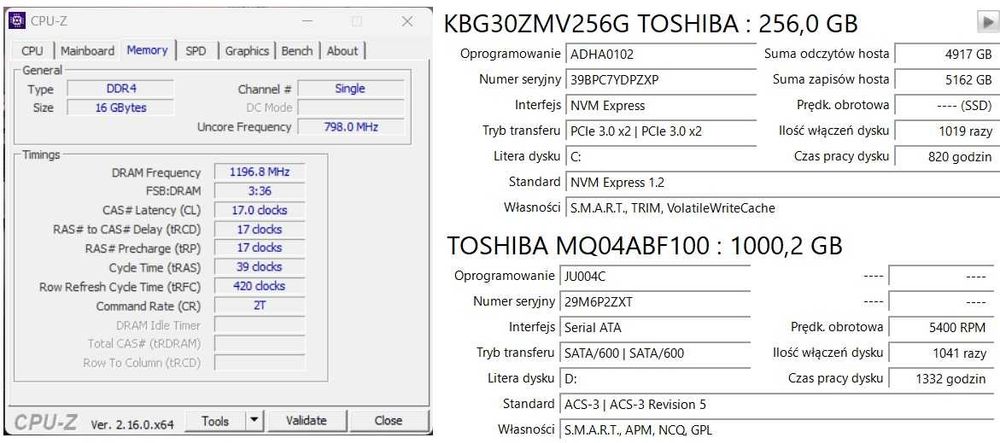Click serial number 39BPC7YDPZXP

(x=661, y=80)
